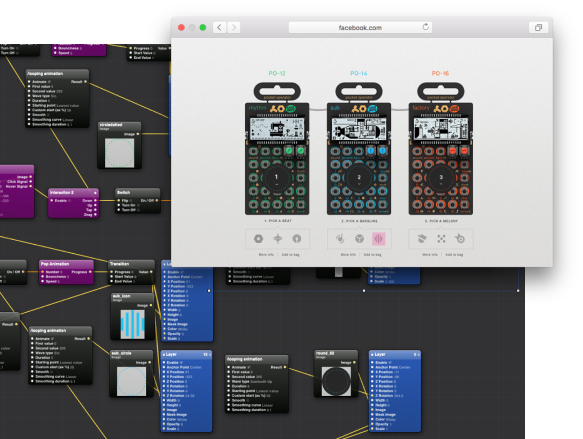The image size is (583, 439).
Task: Toggle Animate in the Sawtooth Up looping animation
Action: pos(249,367)
